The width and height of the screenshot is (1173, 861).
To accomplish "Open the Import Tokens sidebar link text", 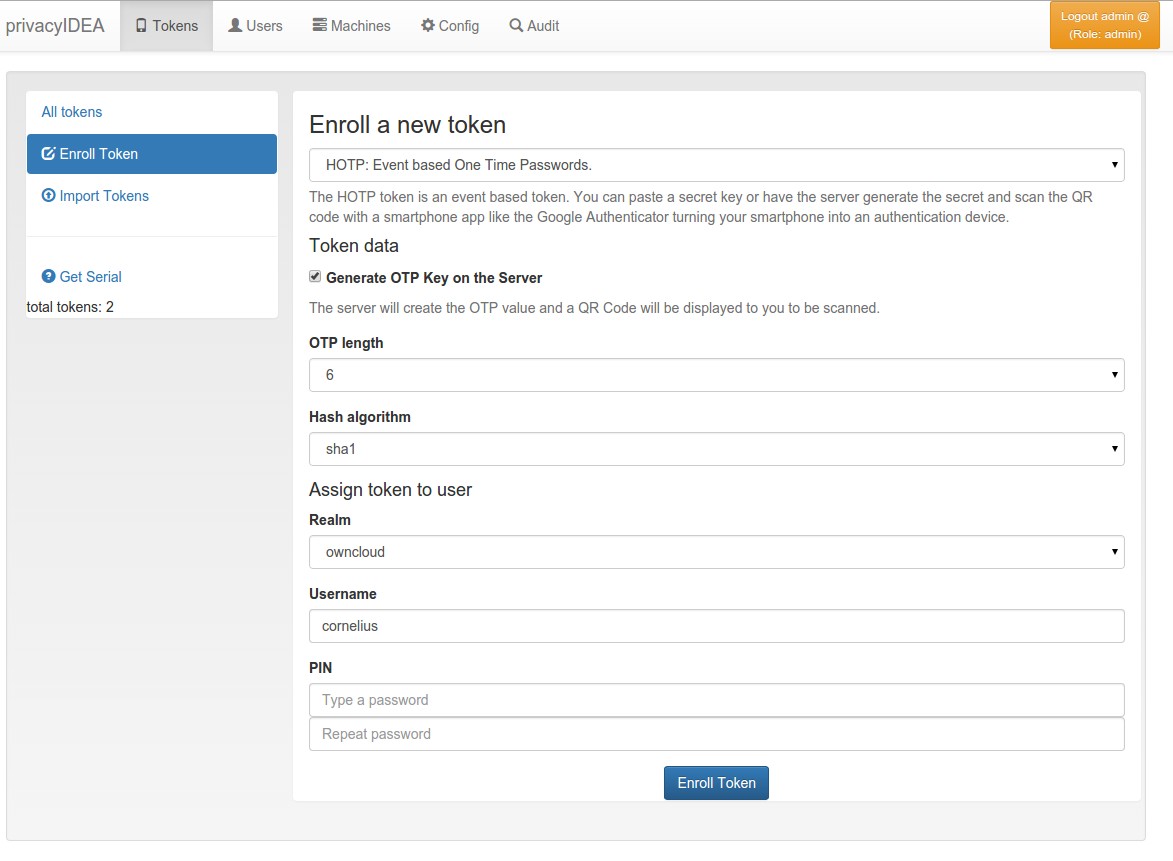I will pyautogui.click(x=104, y=195).
